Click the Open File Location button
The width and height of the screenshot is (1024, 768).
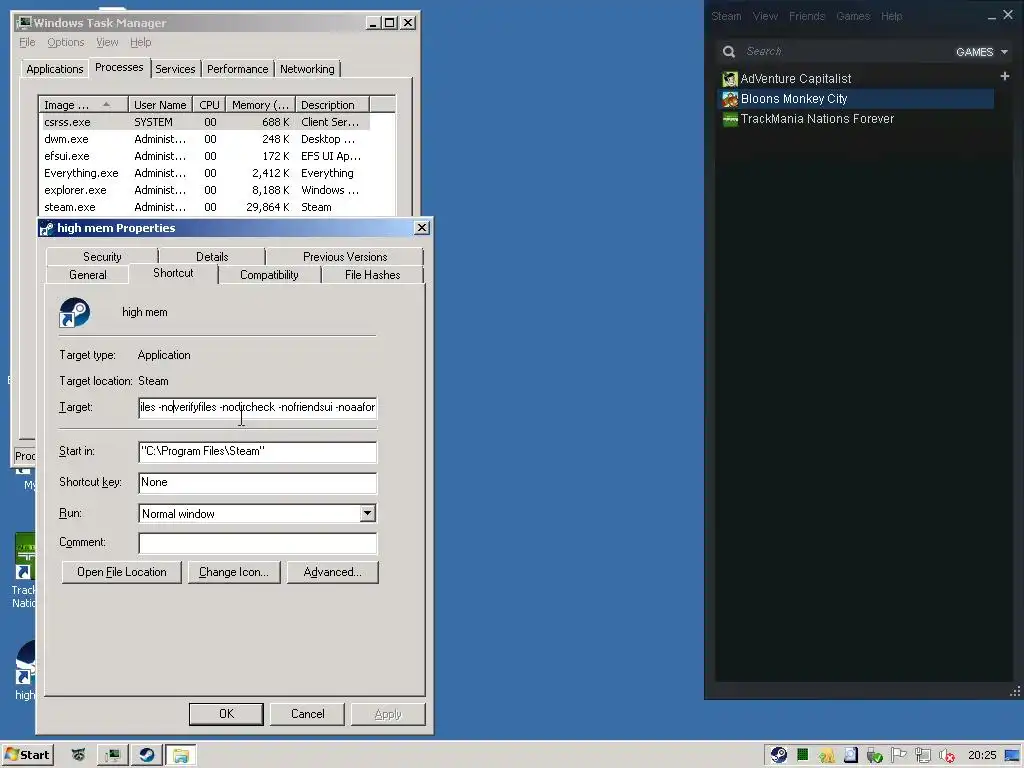(x=121, y=572)
